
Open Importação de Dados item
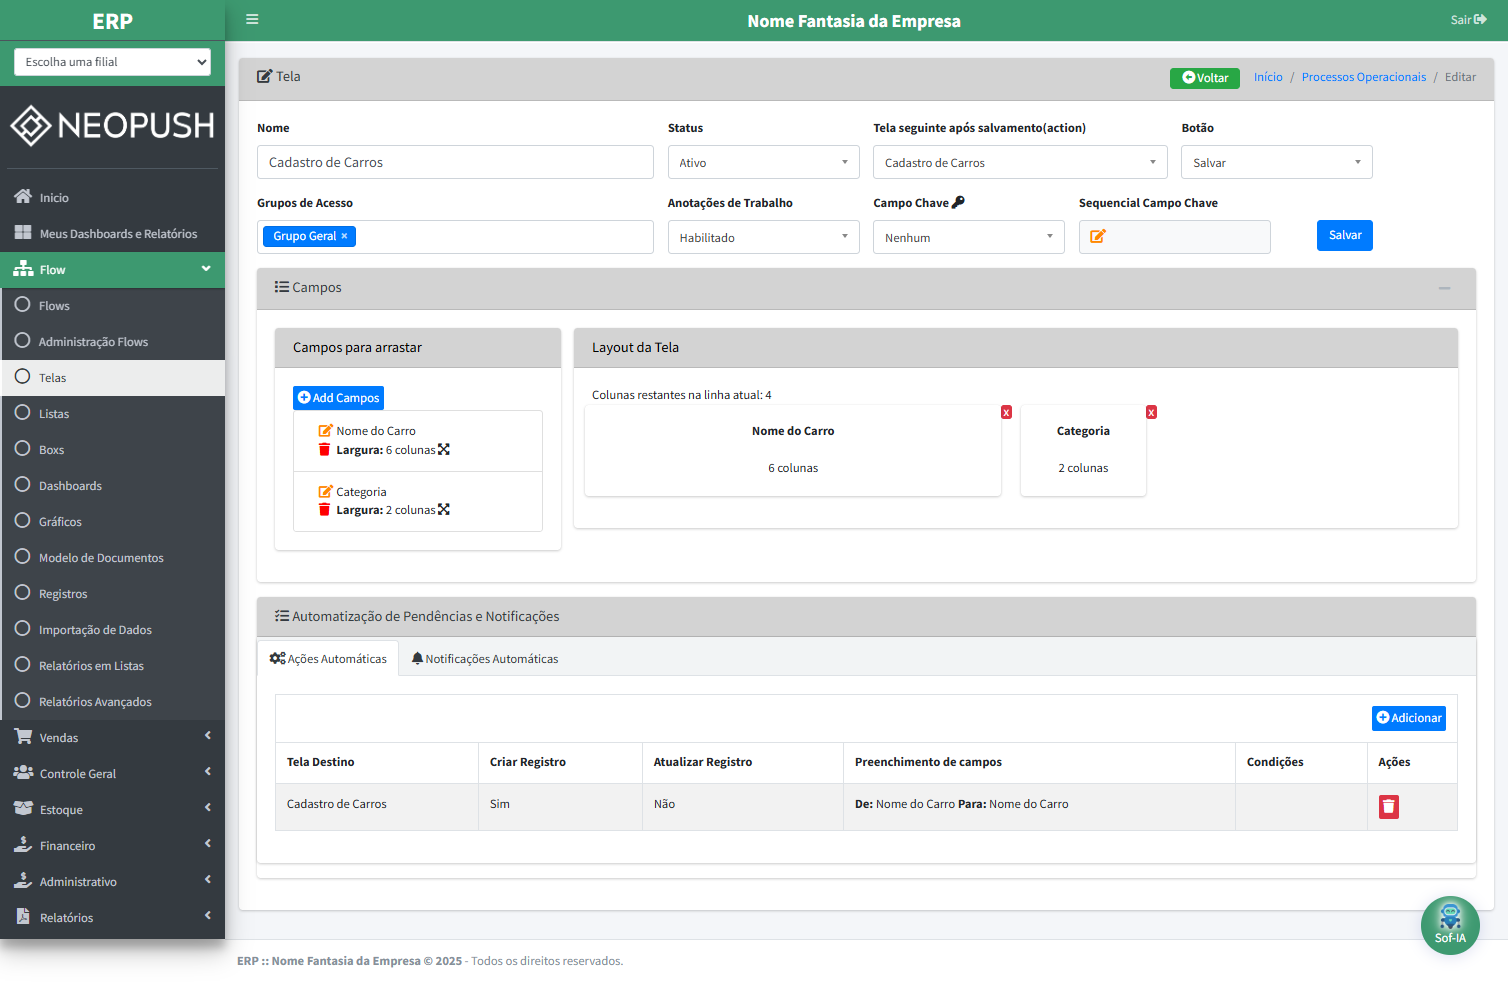pyautogui.click(x=112, y=630)
